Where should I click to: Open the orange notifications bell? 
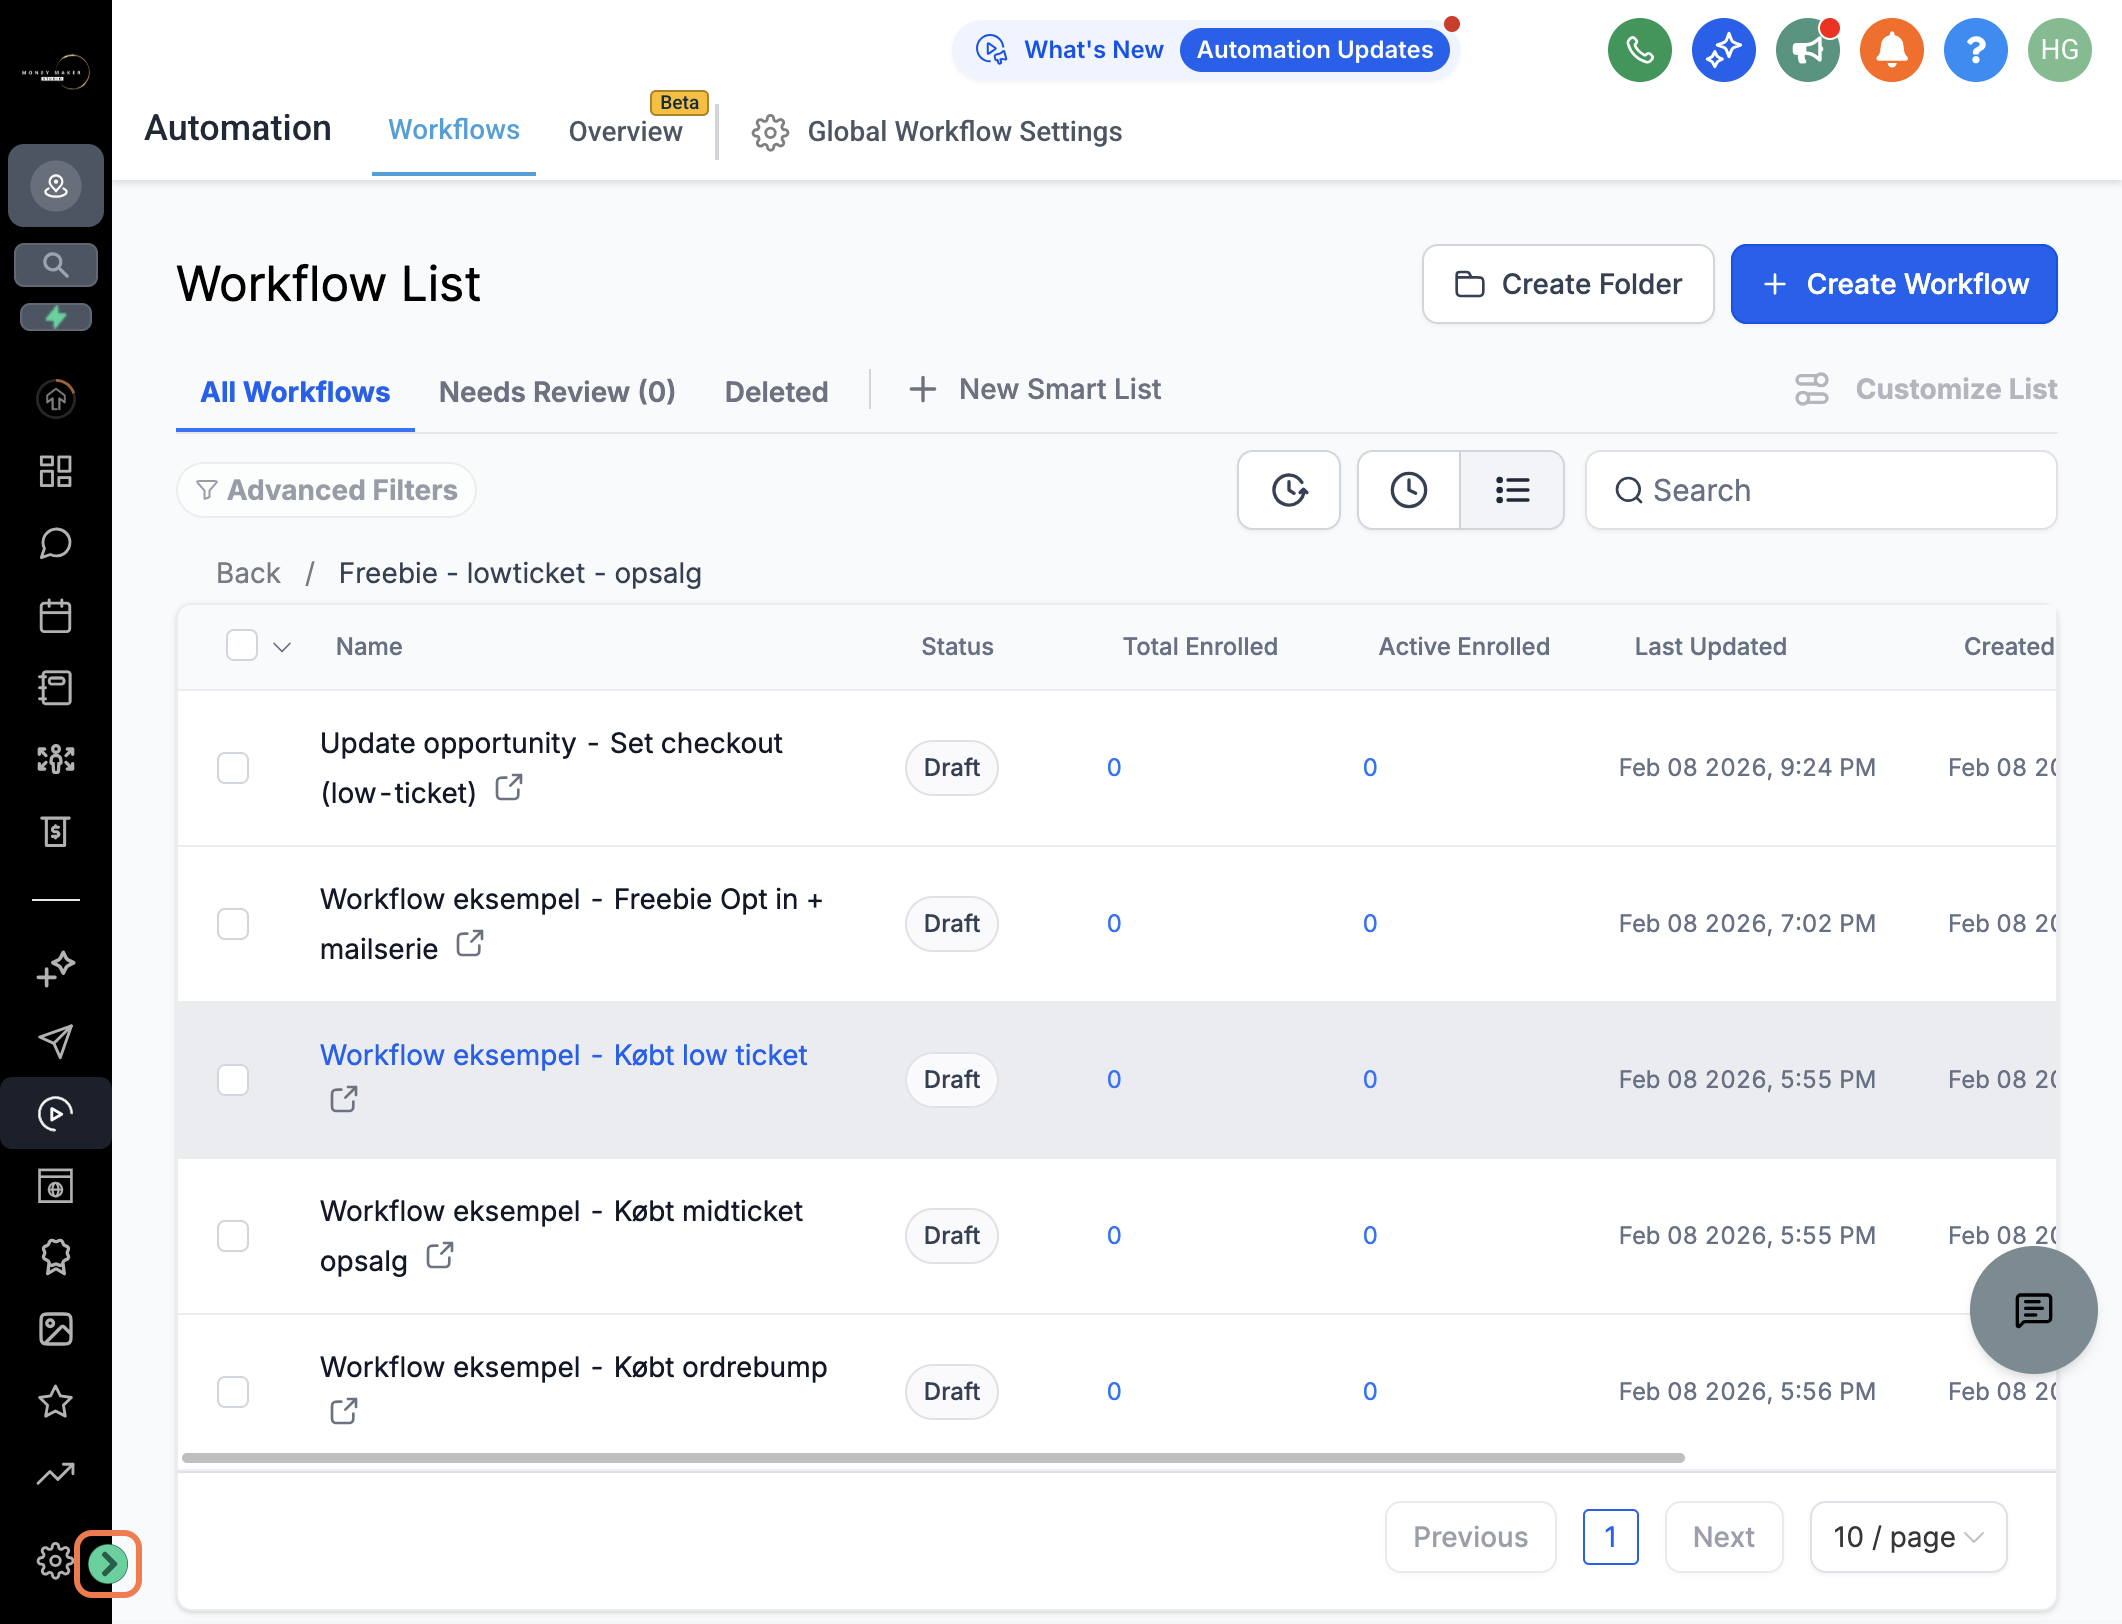[x=1892, y=50]
